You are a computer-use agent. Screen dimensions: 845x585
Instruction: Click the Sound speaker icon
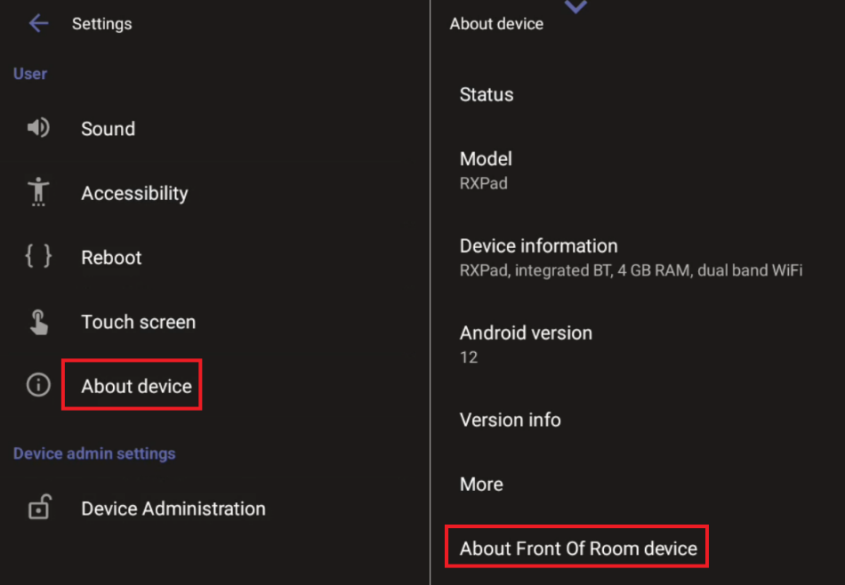(38, 128)
